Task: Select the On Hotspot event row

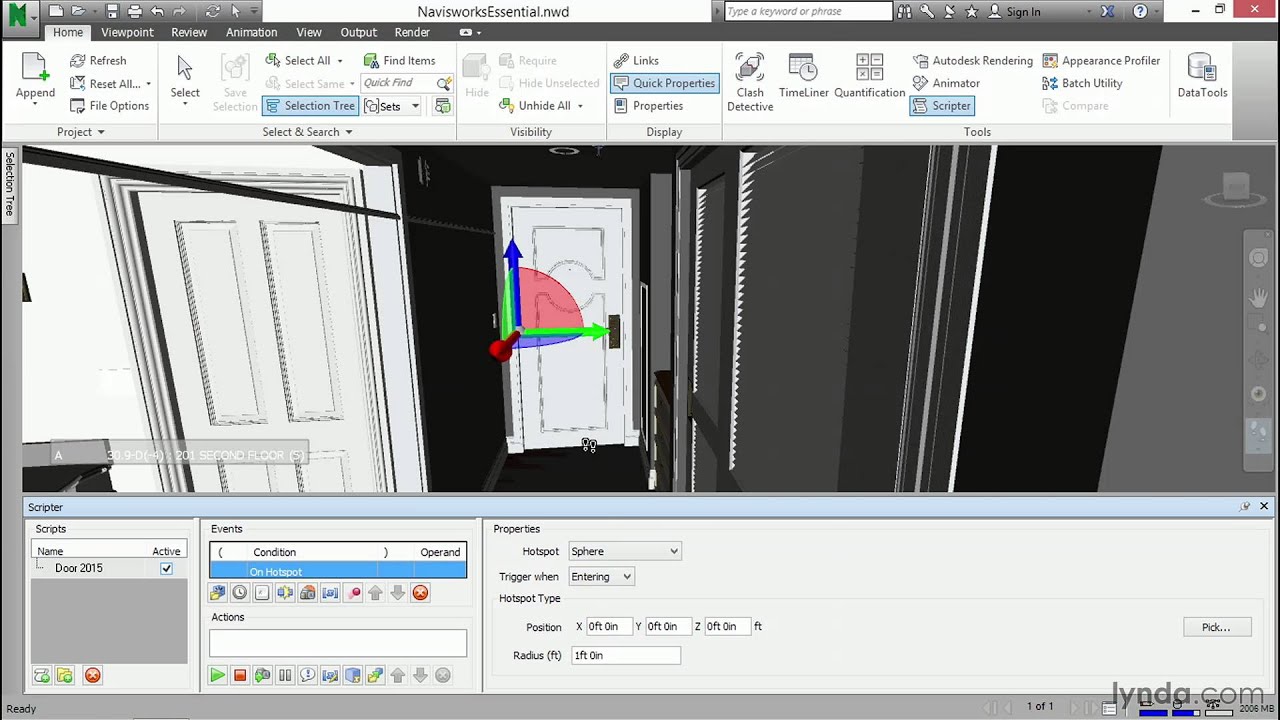Action: (x=338, y=571)
